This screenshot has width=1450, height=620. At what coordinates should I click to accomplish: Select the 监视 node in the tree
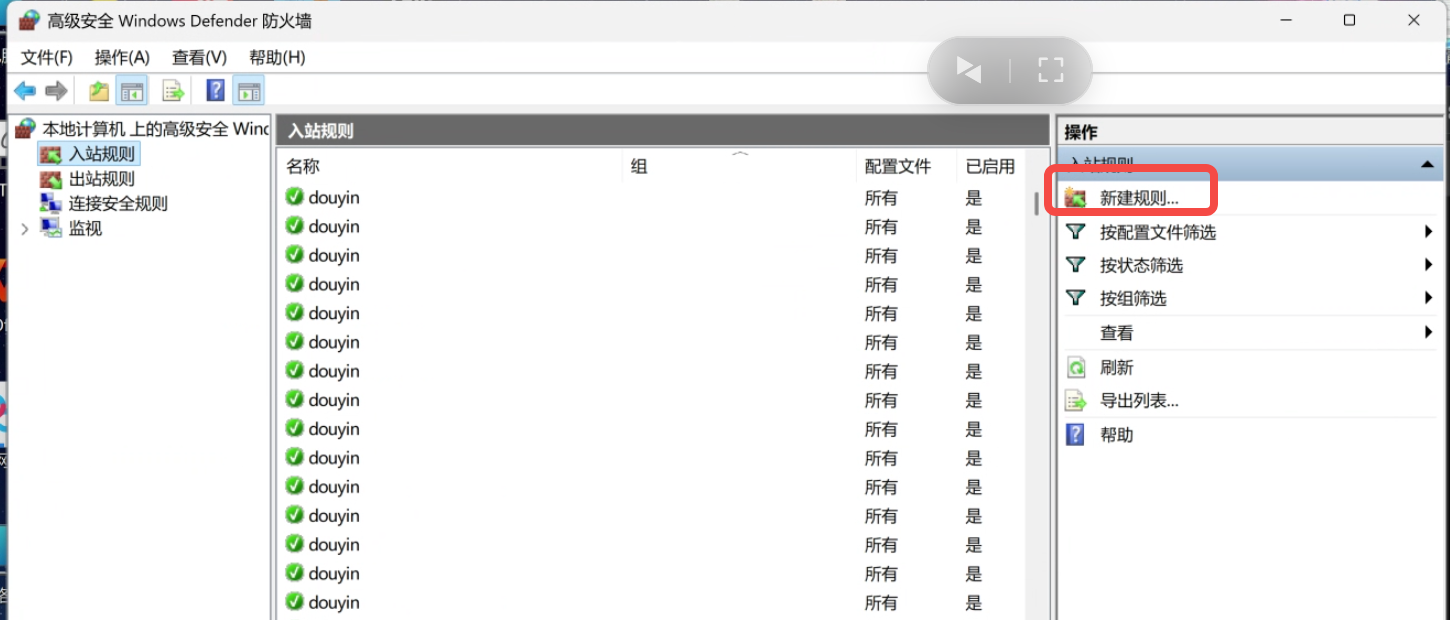coord(72,228)
